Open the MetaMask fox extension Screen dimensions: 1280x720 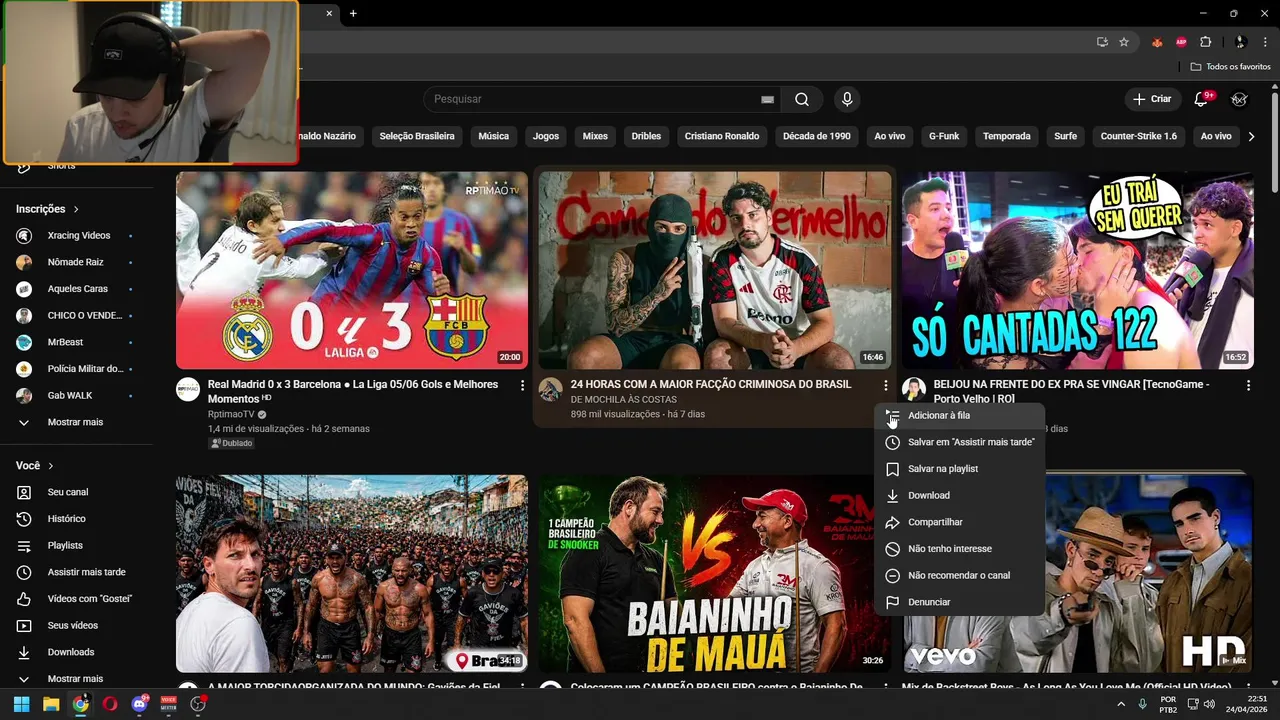[1158, 42]
